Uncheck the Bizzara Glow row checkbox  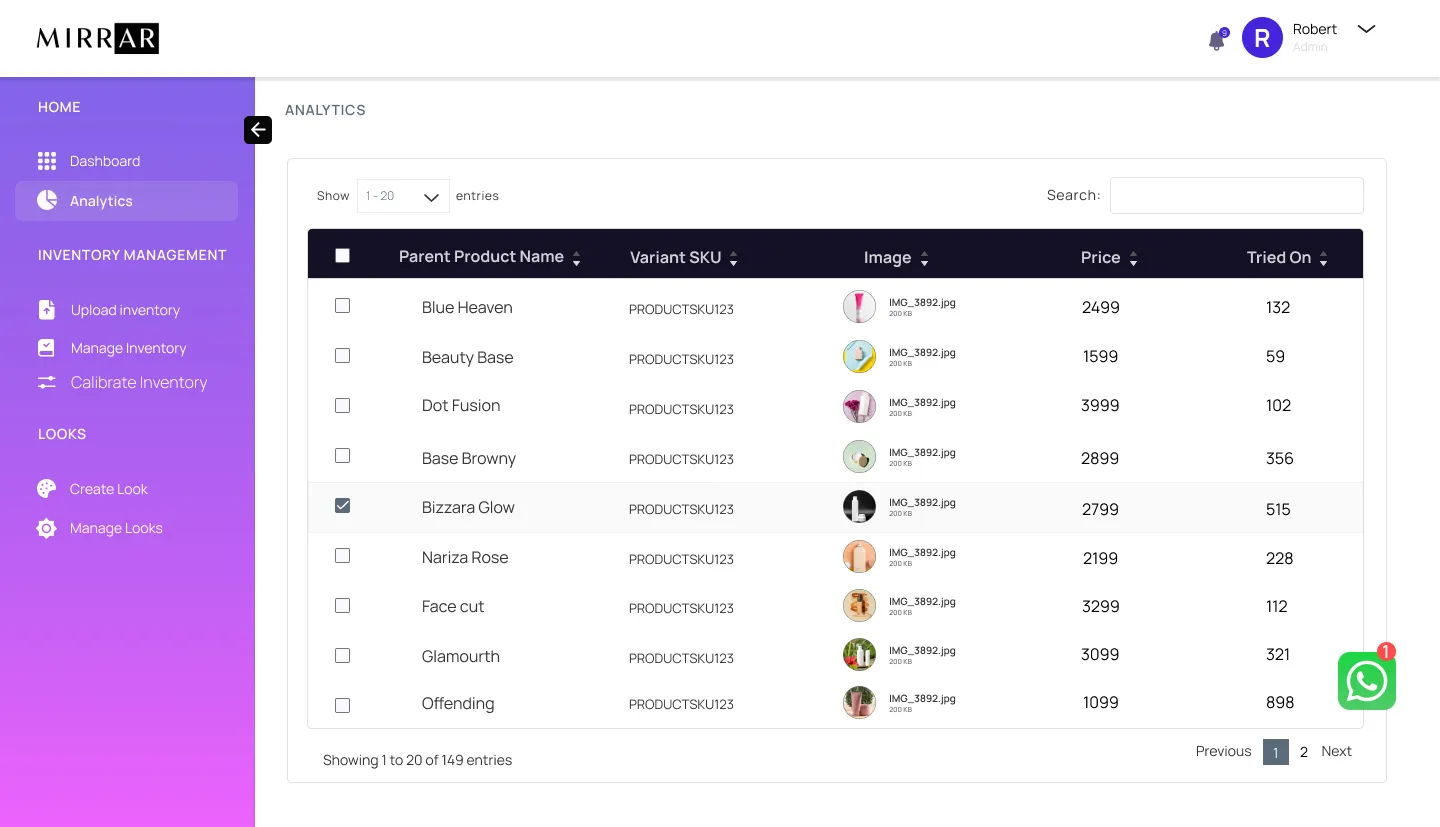click(x=342, y=506)
